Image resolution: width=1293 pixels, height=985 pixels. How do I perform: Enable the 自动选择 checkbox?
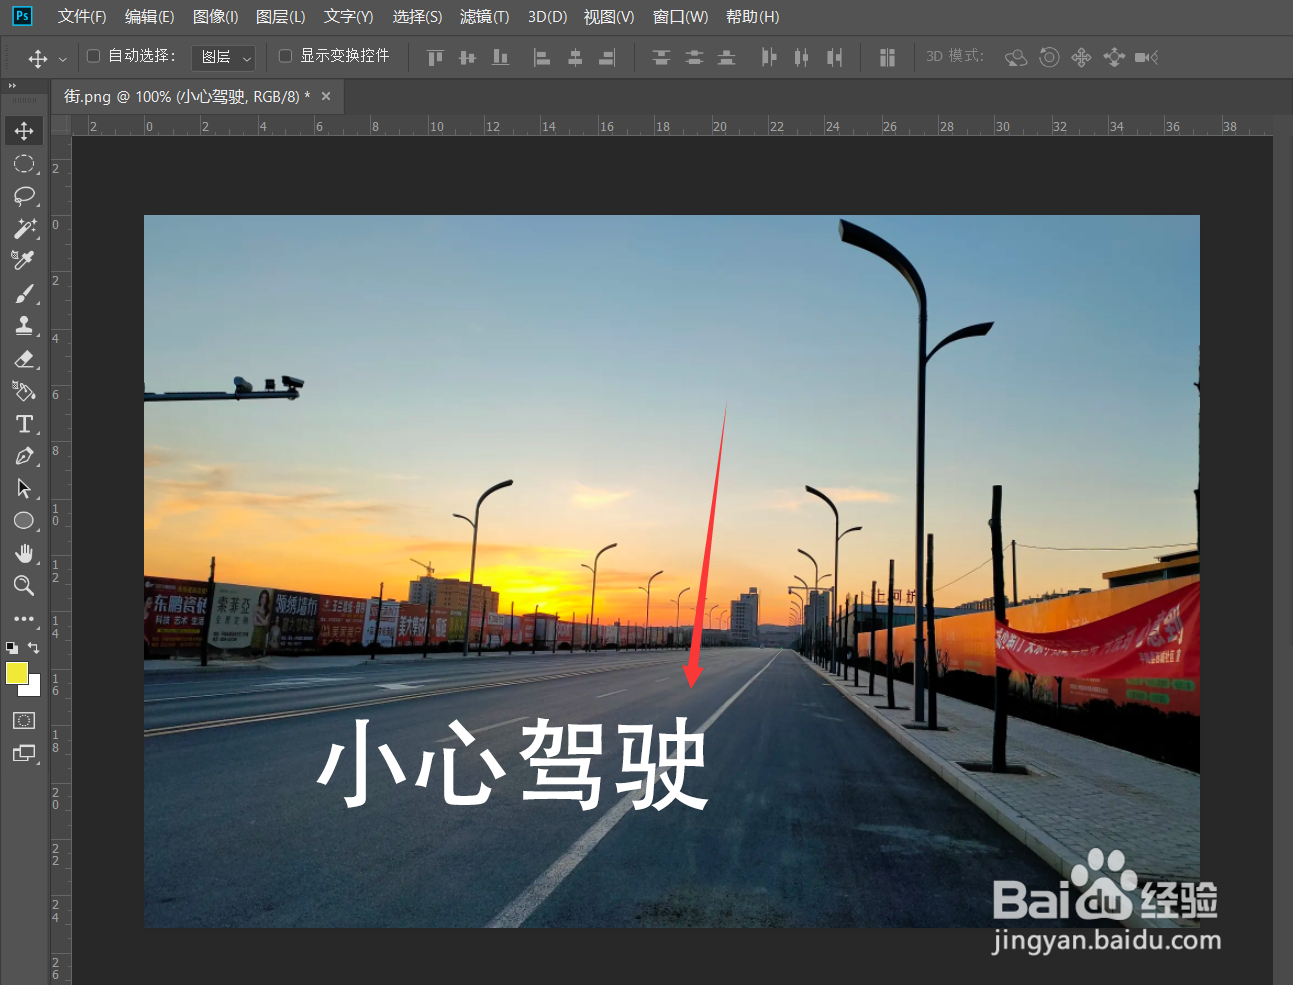(x=94, y=56)
